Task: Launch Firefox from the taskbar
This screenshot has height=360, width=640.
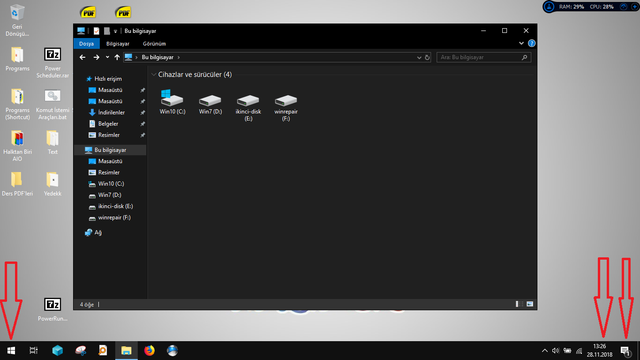Action: [149, 351]
